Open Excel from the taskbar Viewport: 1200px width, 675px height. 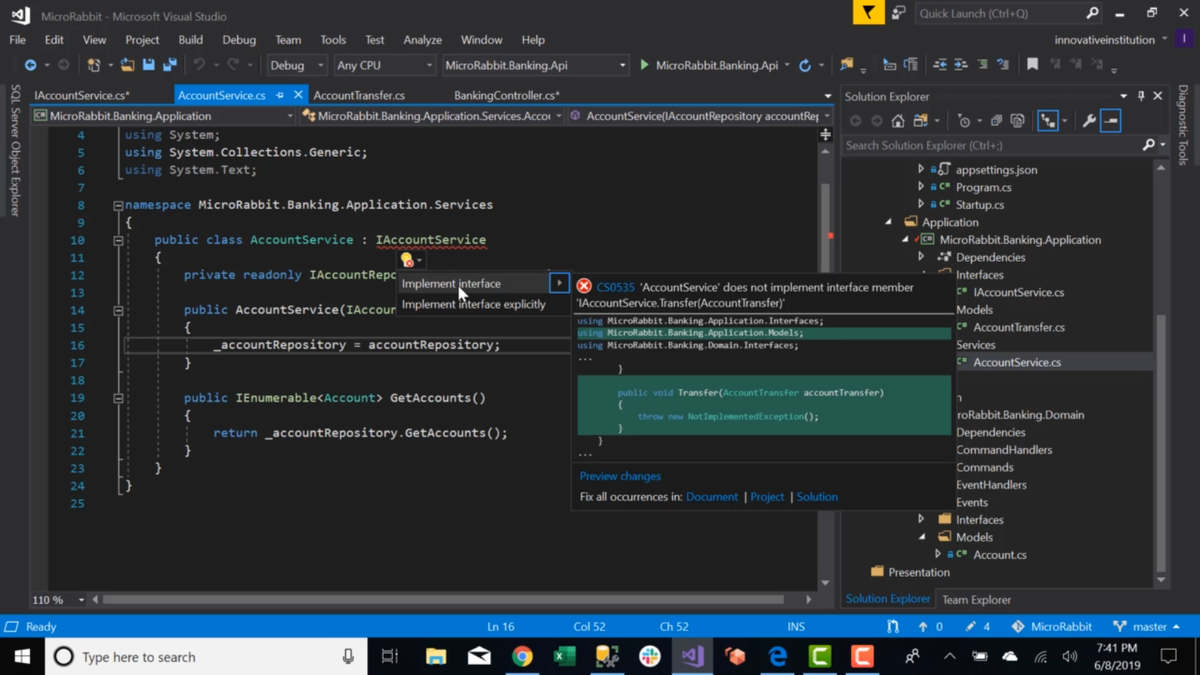(564, 656)
